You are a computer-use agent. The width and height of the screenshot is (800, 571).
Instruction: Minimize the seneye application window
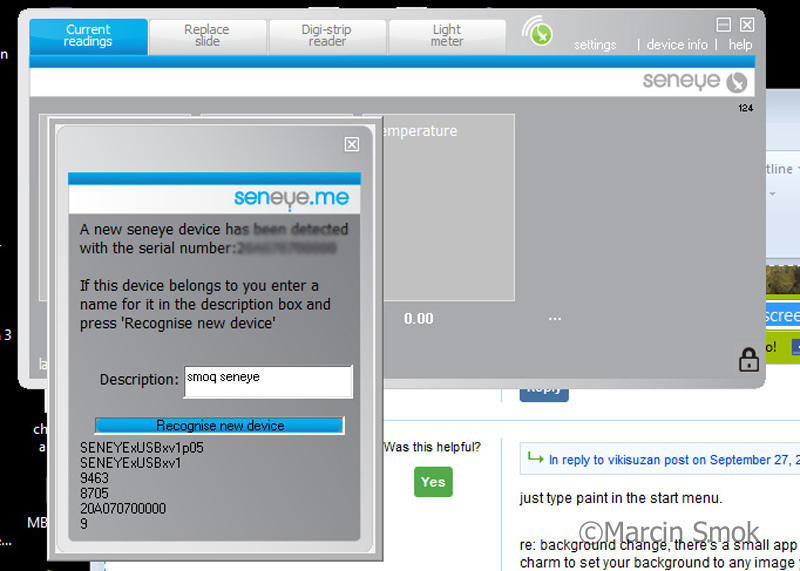pyautogui.click(x=723, y=24)
